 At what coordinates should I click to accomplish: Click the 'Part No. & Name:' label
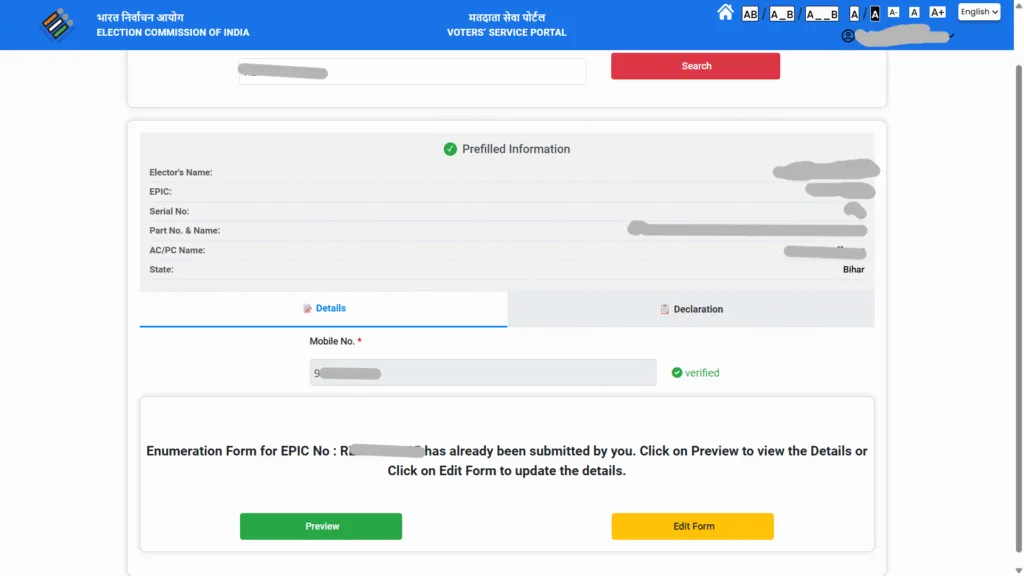185,231
